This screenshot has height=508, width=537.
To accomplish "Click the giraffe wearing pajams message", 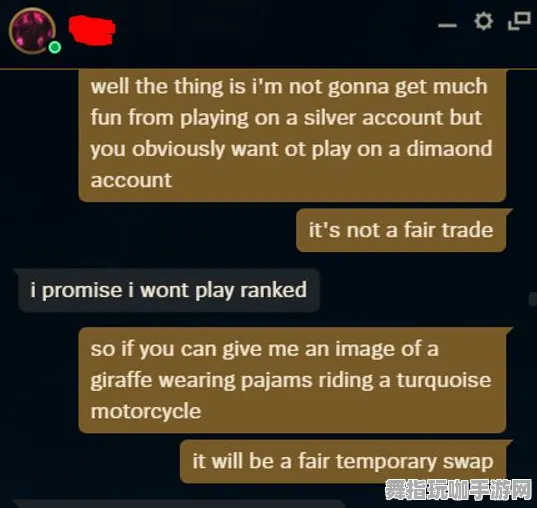I will [x=292, y=380].
